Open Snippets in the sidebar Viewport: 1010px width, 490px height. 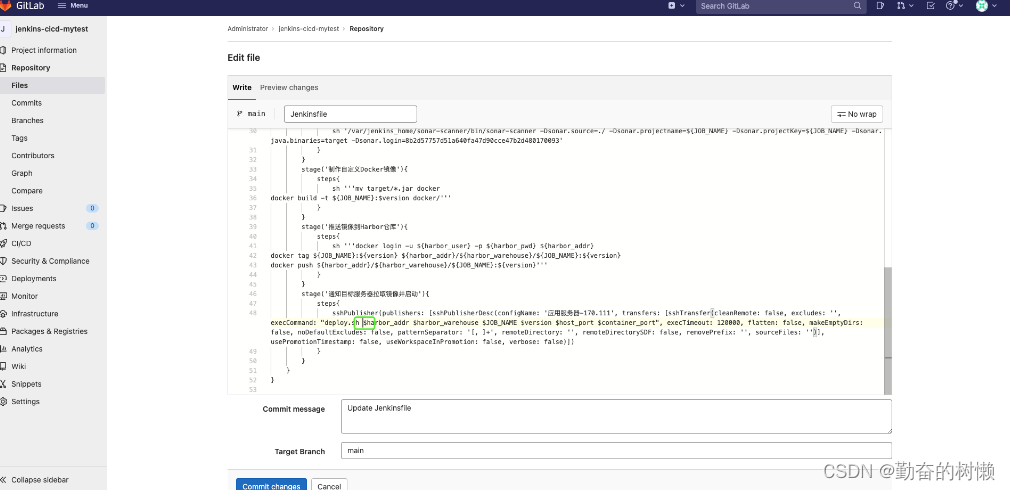(26, 384)
